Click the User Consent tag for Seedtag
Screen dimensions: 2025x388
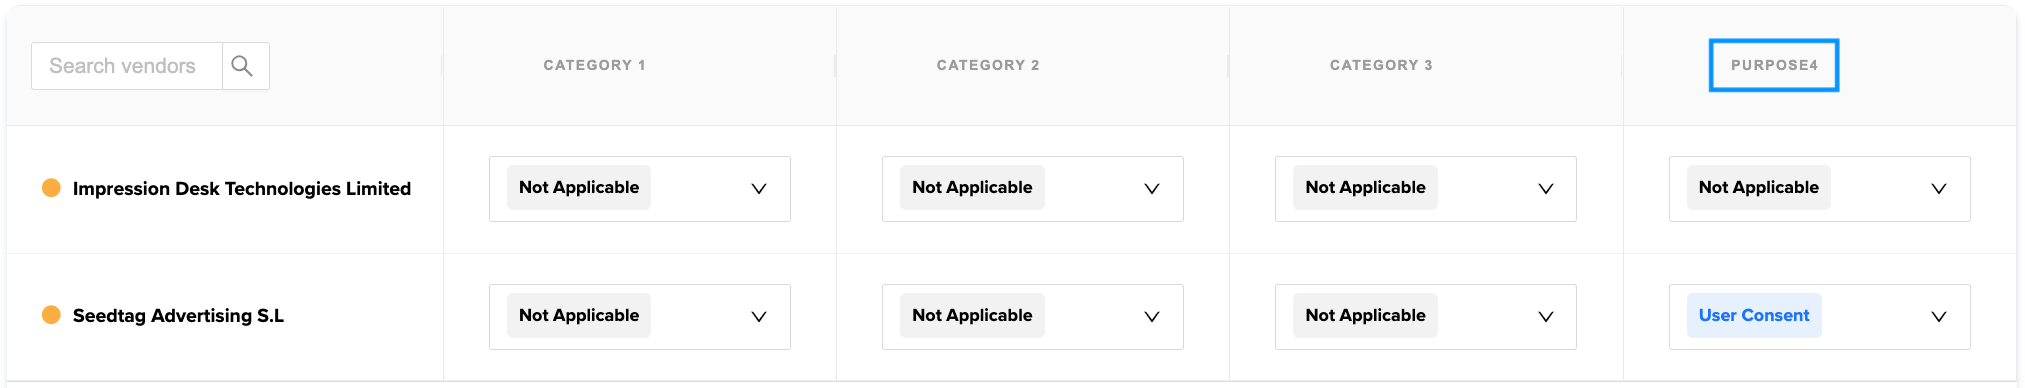(1754, 316)
